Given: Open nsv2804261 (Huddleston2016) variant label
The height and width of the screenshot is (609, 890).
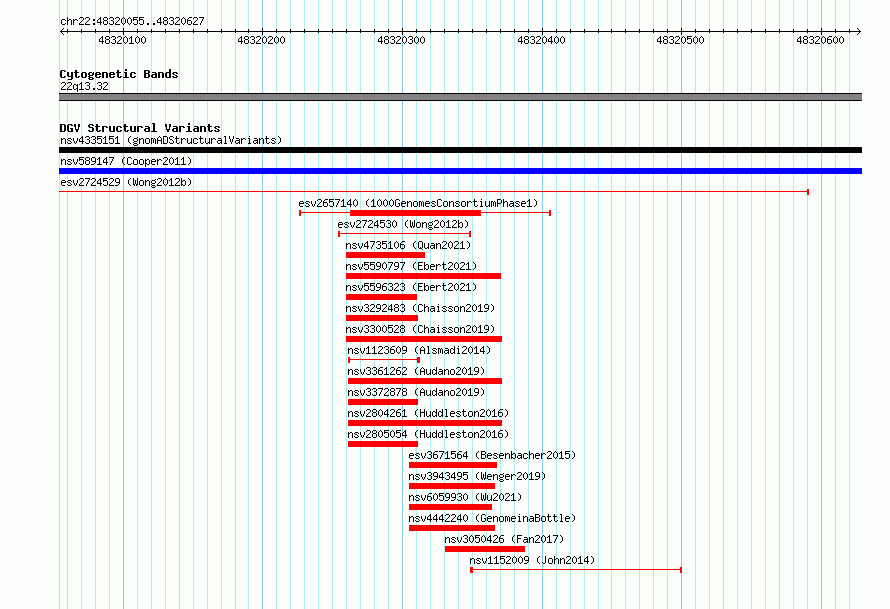Looking at the screenshot, I should pos(428,413).
